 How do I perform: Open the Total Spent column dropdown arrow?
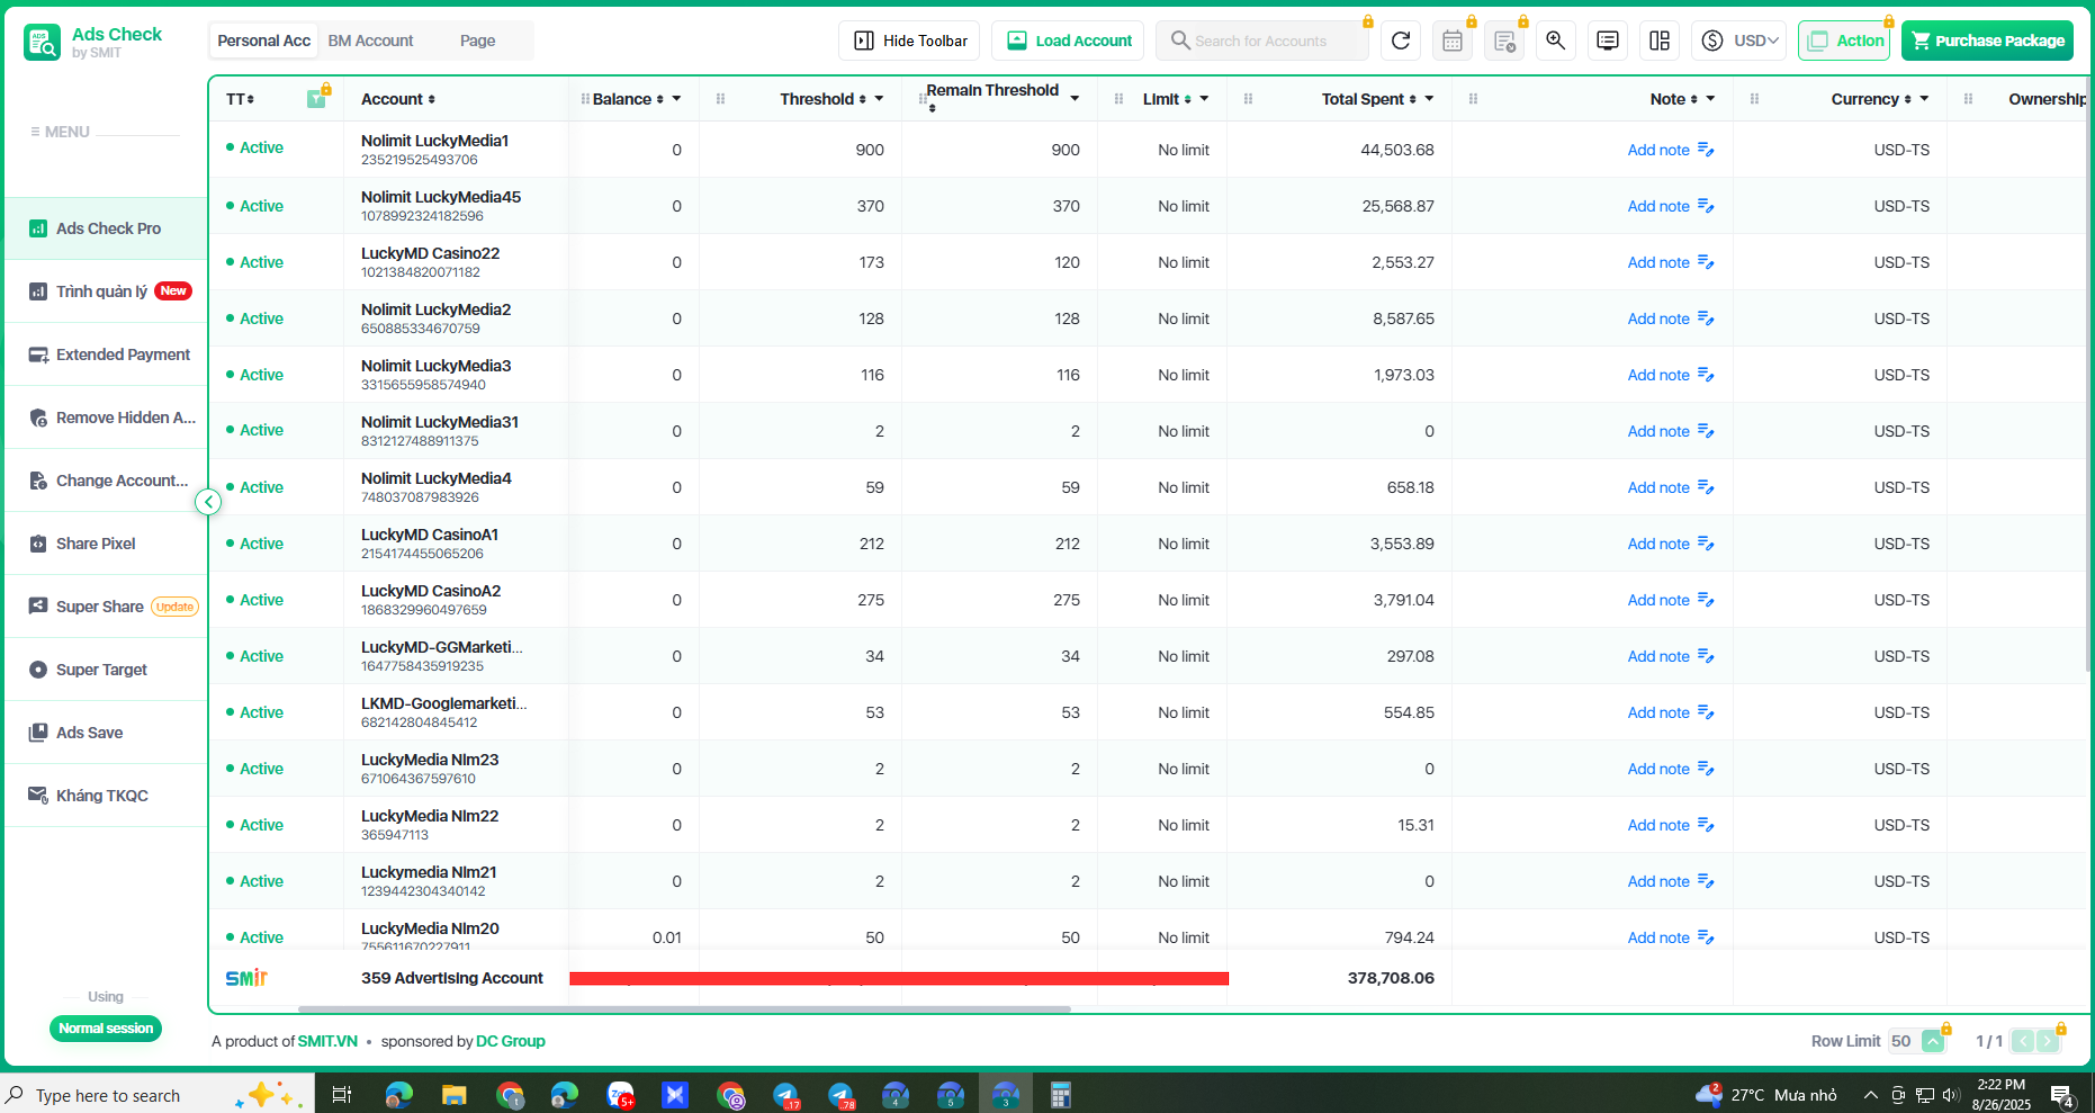click(1429, 99)
